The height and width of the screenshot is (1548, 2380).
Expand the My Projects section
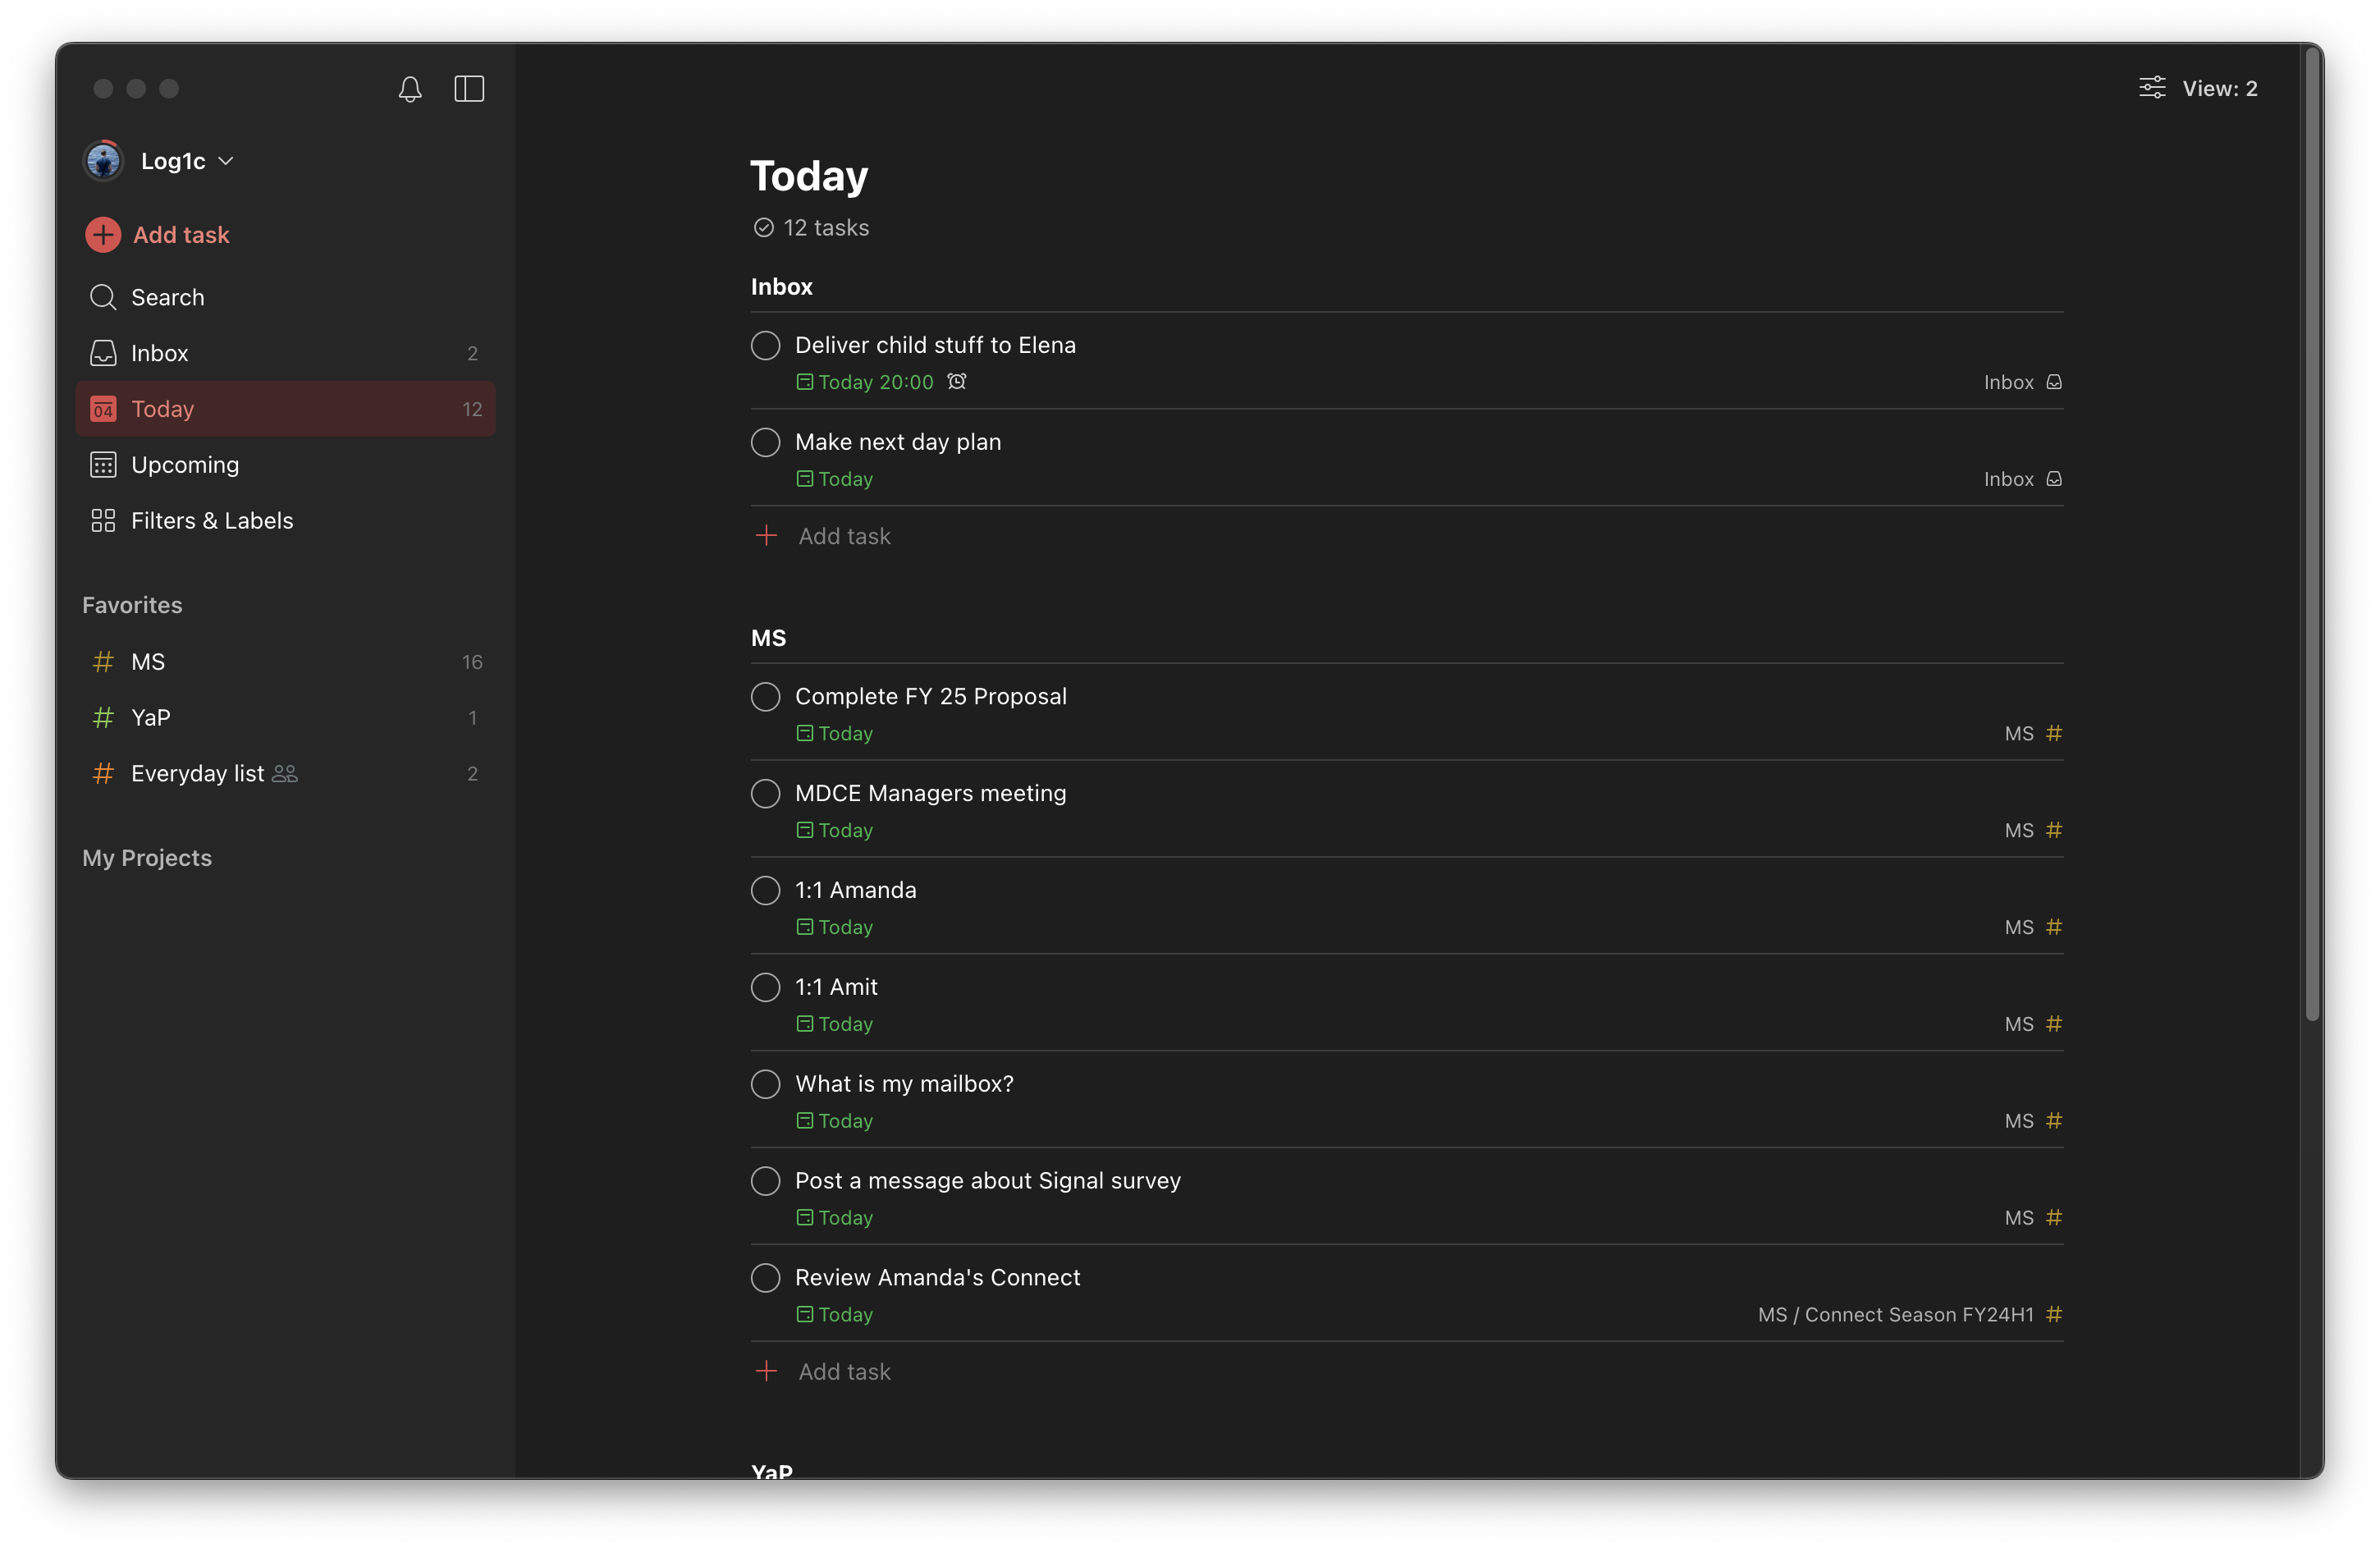[x=147, y=858]
